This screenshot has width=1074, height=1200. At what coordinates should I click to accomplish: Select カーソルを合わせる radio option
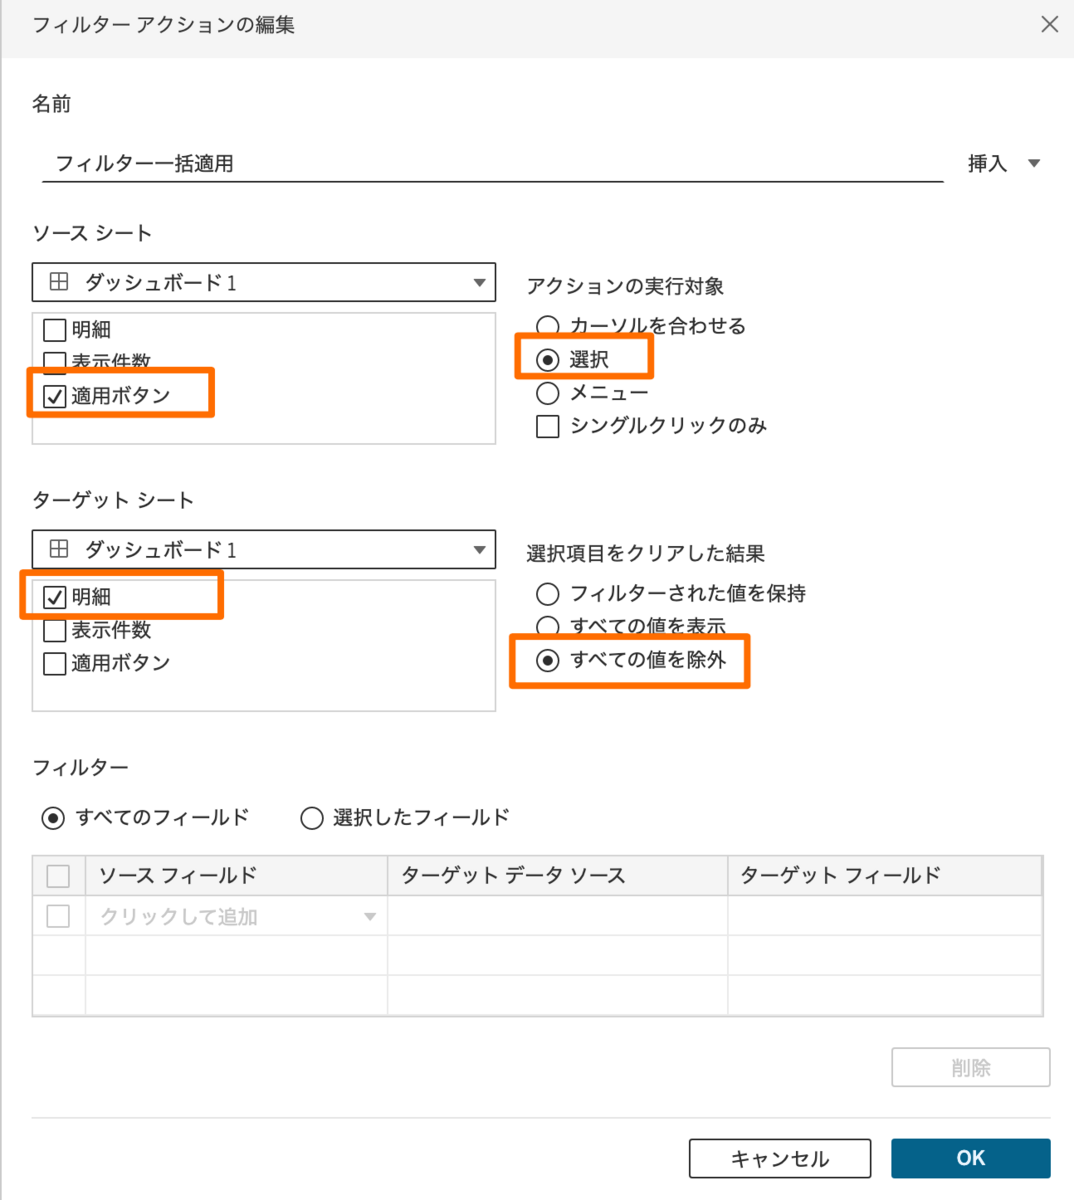click(x=548, y=326)
